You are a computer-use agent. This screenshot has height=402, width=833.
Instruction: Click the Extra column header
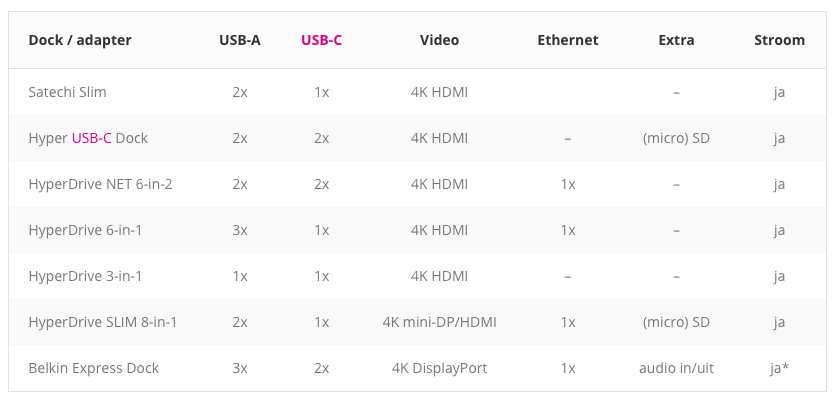pyautogui.click(x=676, y=40)
